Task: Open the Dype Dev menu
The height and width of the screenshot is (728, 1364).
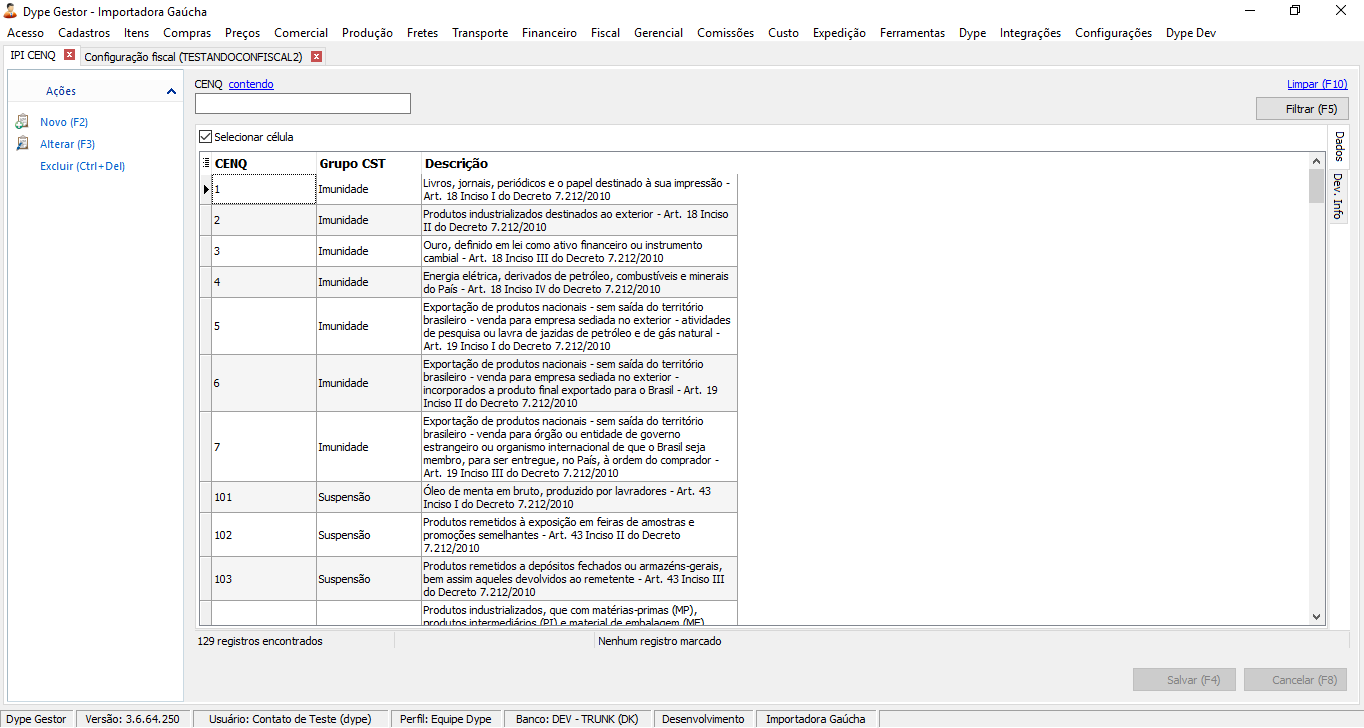Action: pos(1191,33)
